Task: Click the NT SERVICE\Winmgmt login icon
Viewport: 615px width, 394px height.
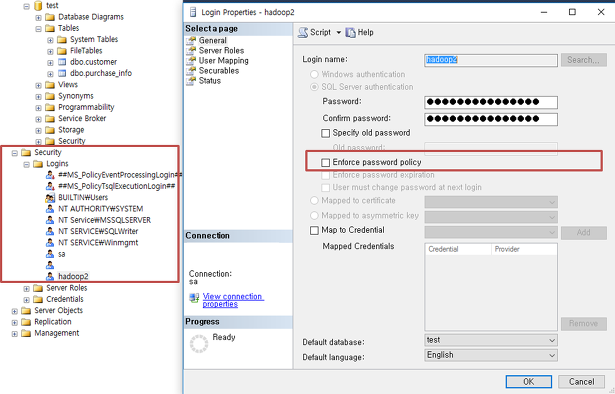Action: [50, 243]
